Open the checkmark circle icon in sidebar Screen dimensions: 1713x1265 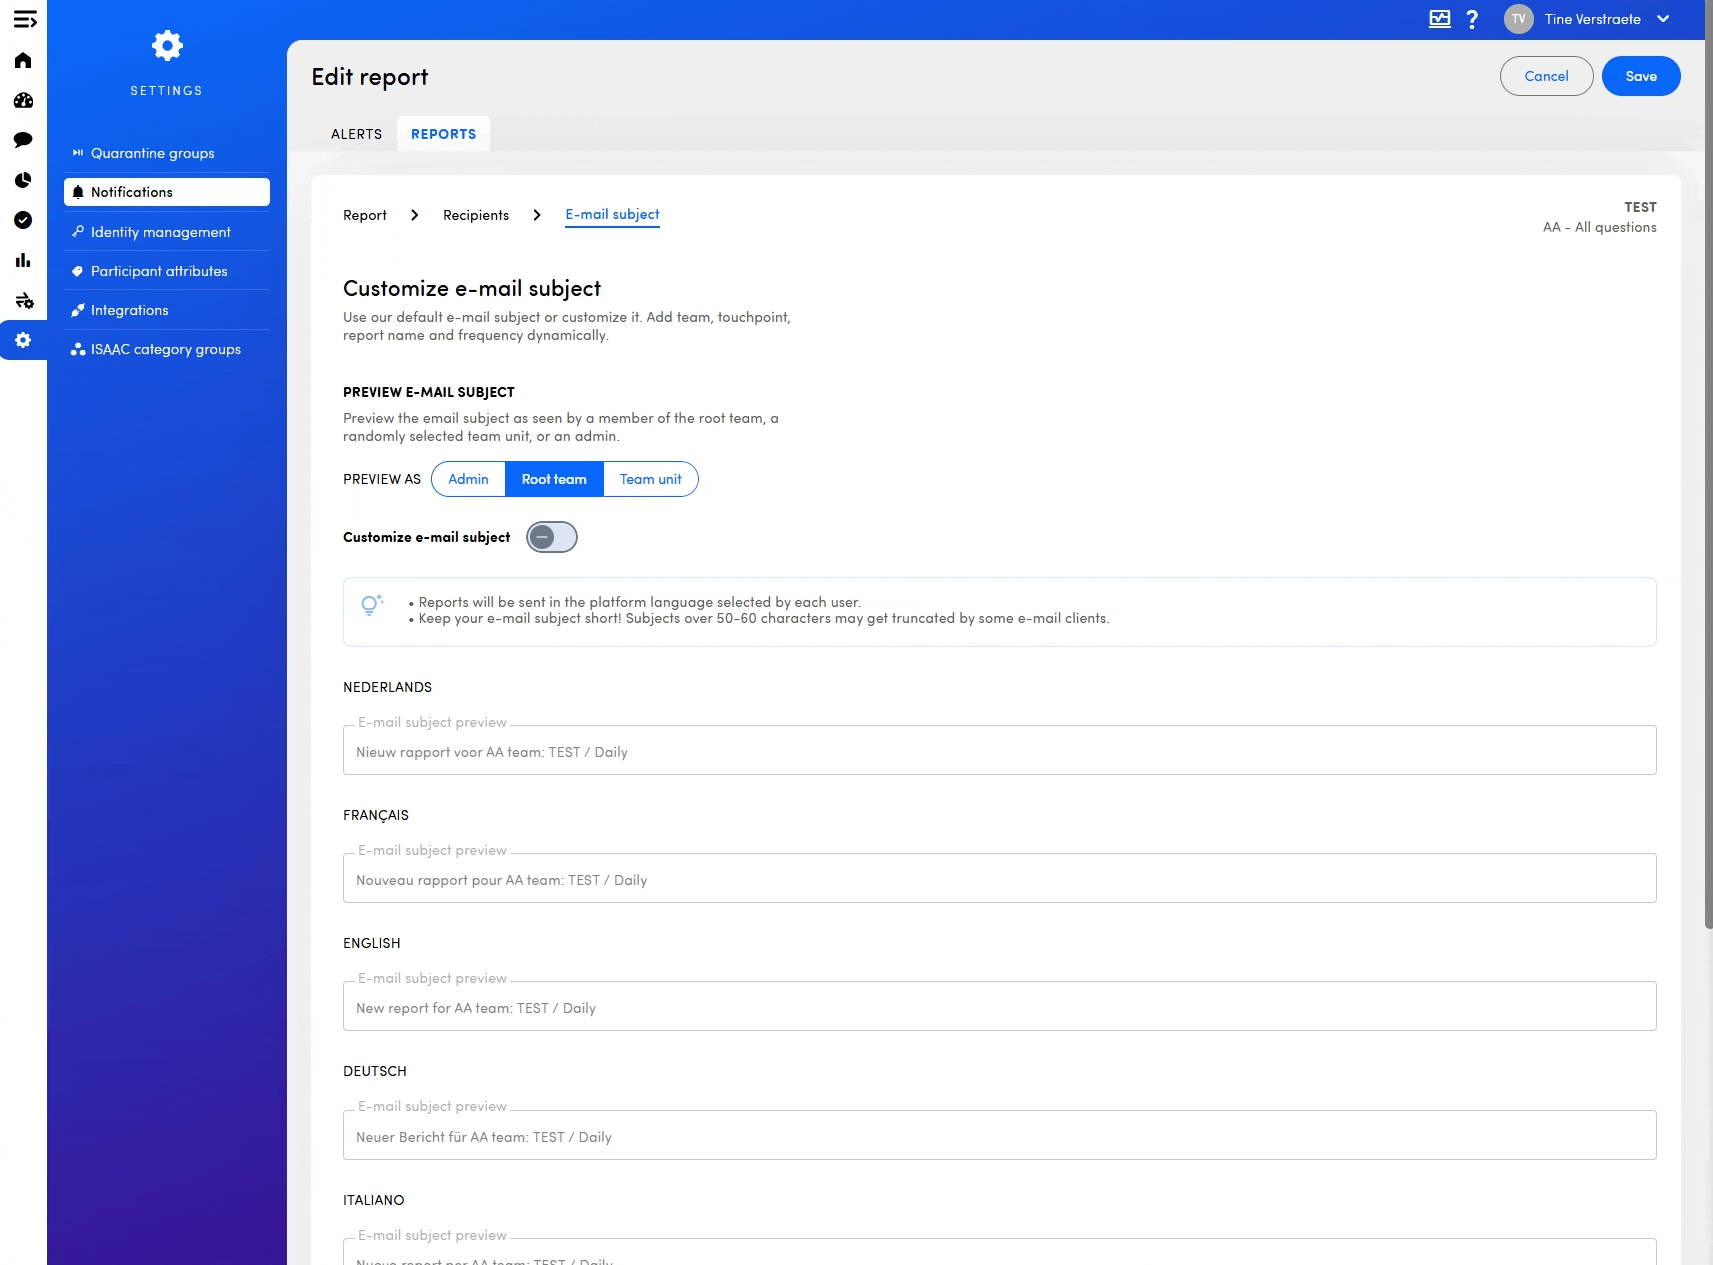23,220
